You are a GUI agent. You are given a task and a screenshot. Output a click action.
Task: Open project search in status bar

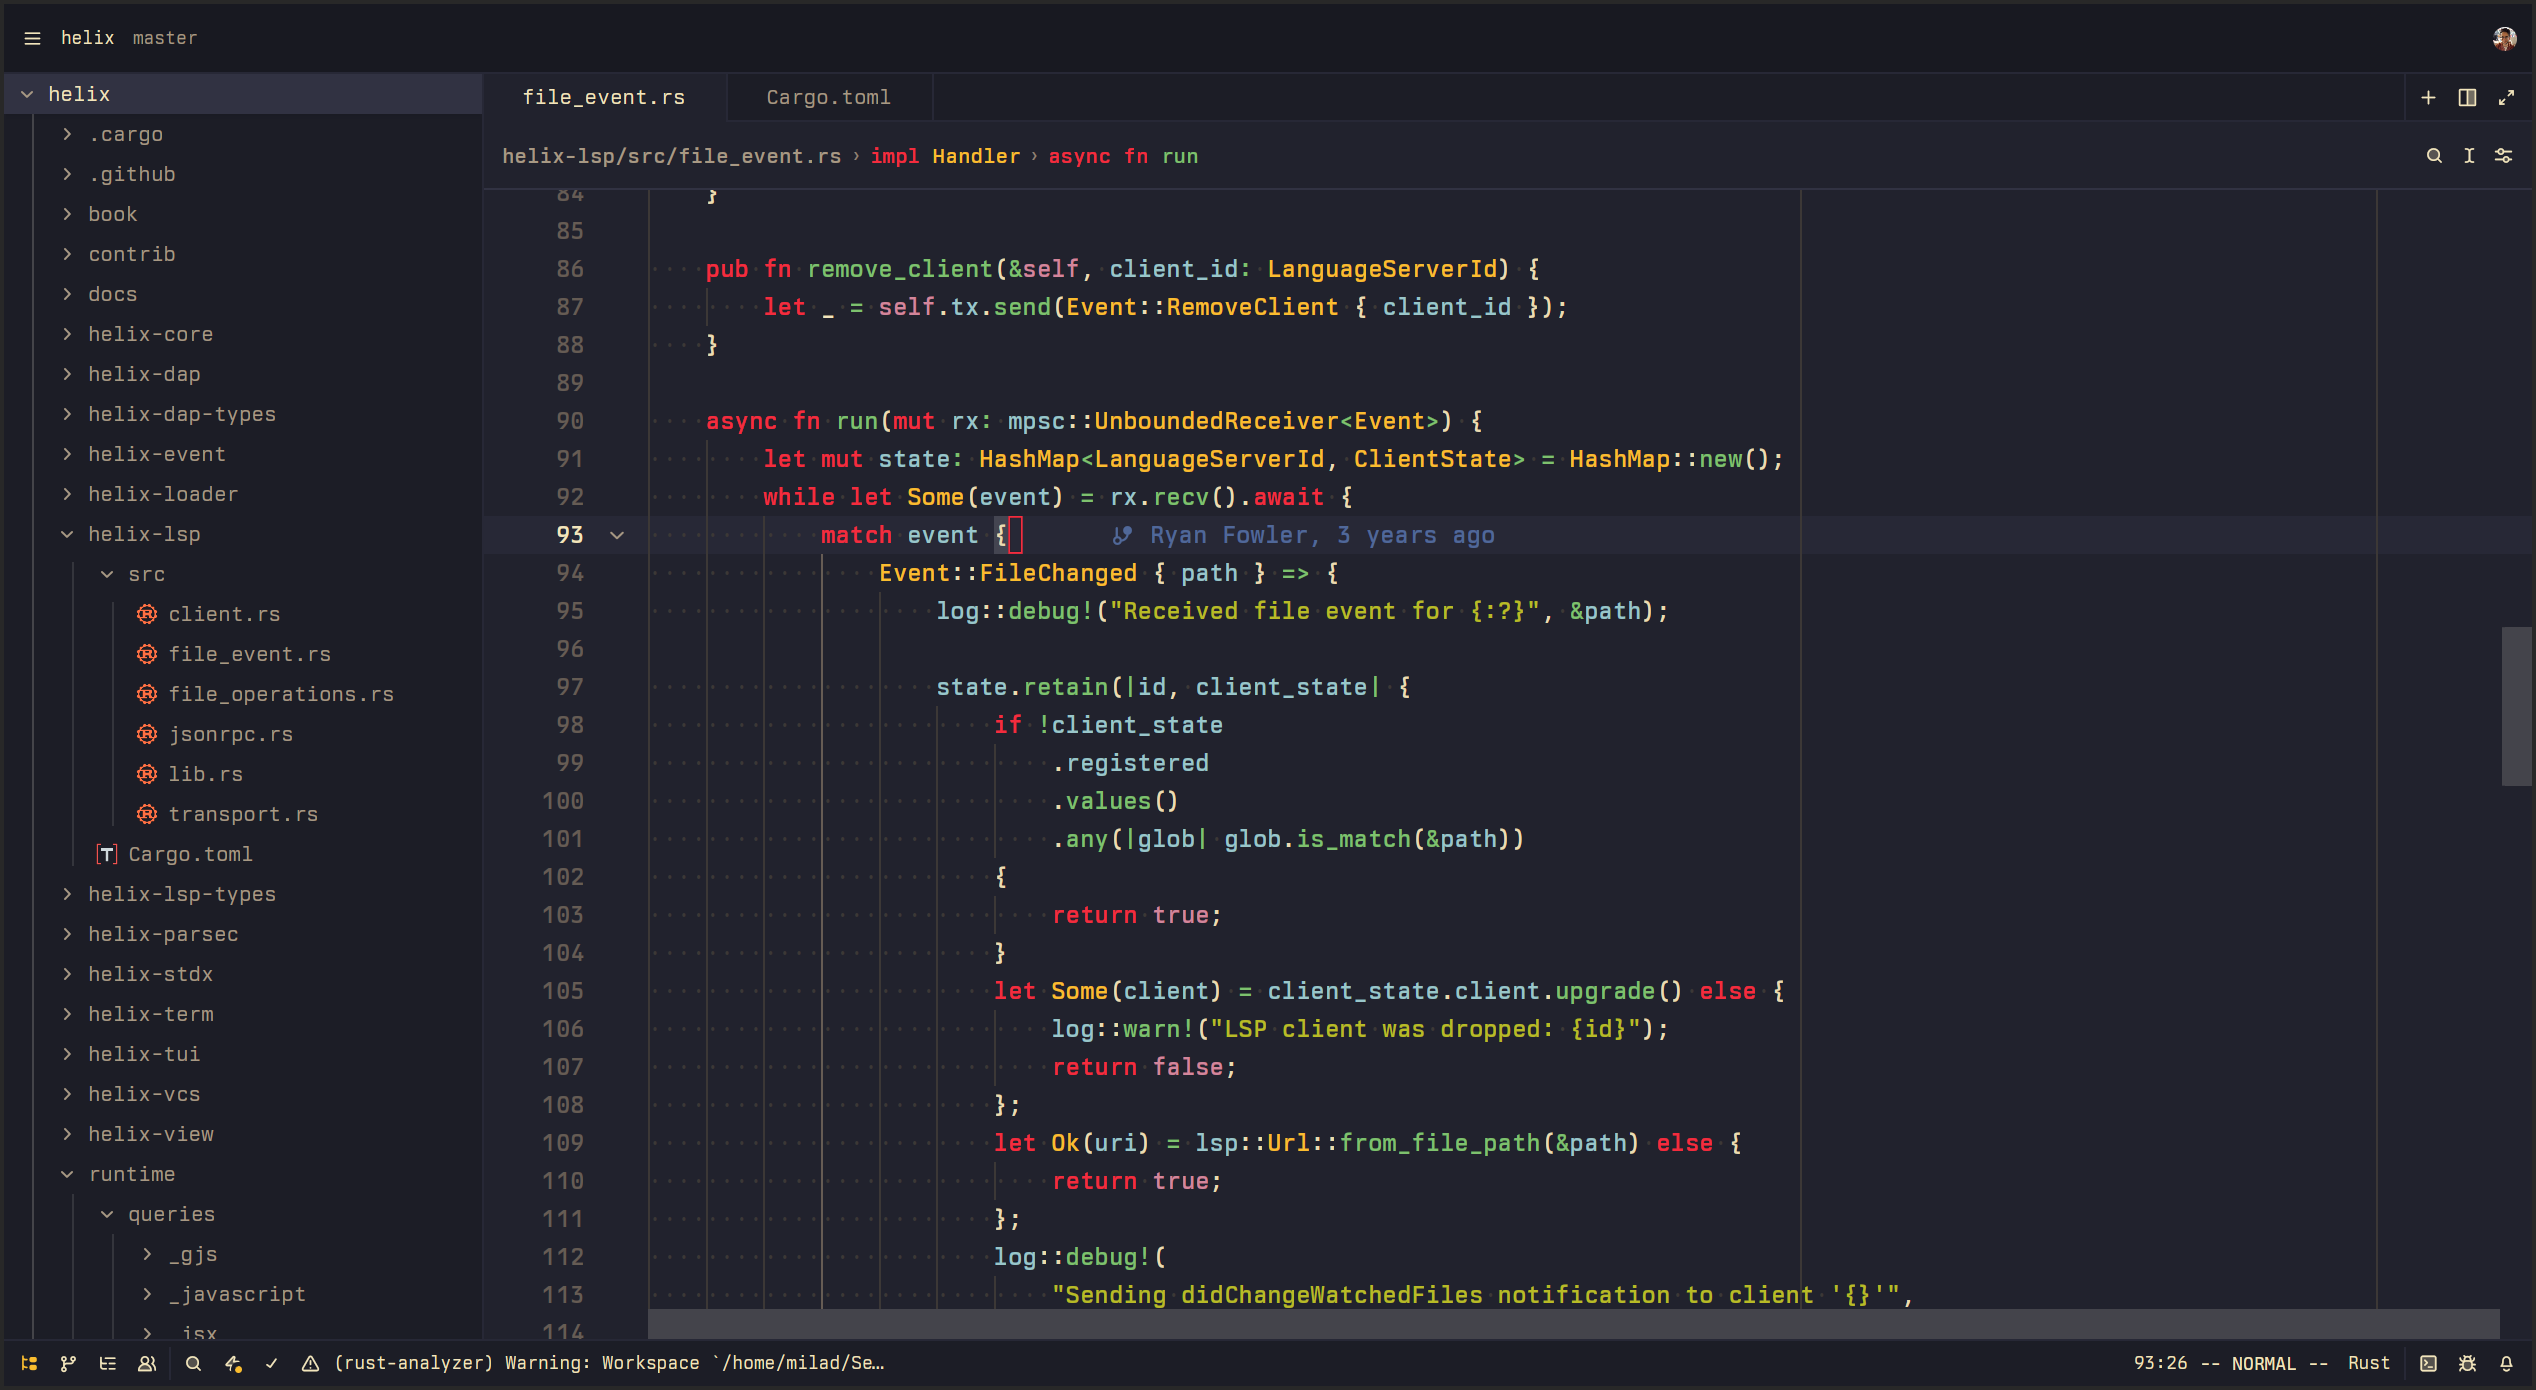pos(194,1363)
